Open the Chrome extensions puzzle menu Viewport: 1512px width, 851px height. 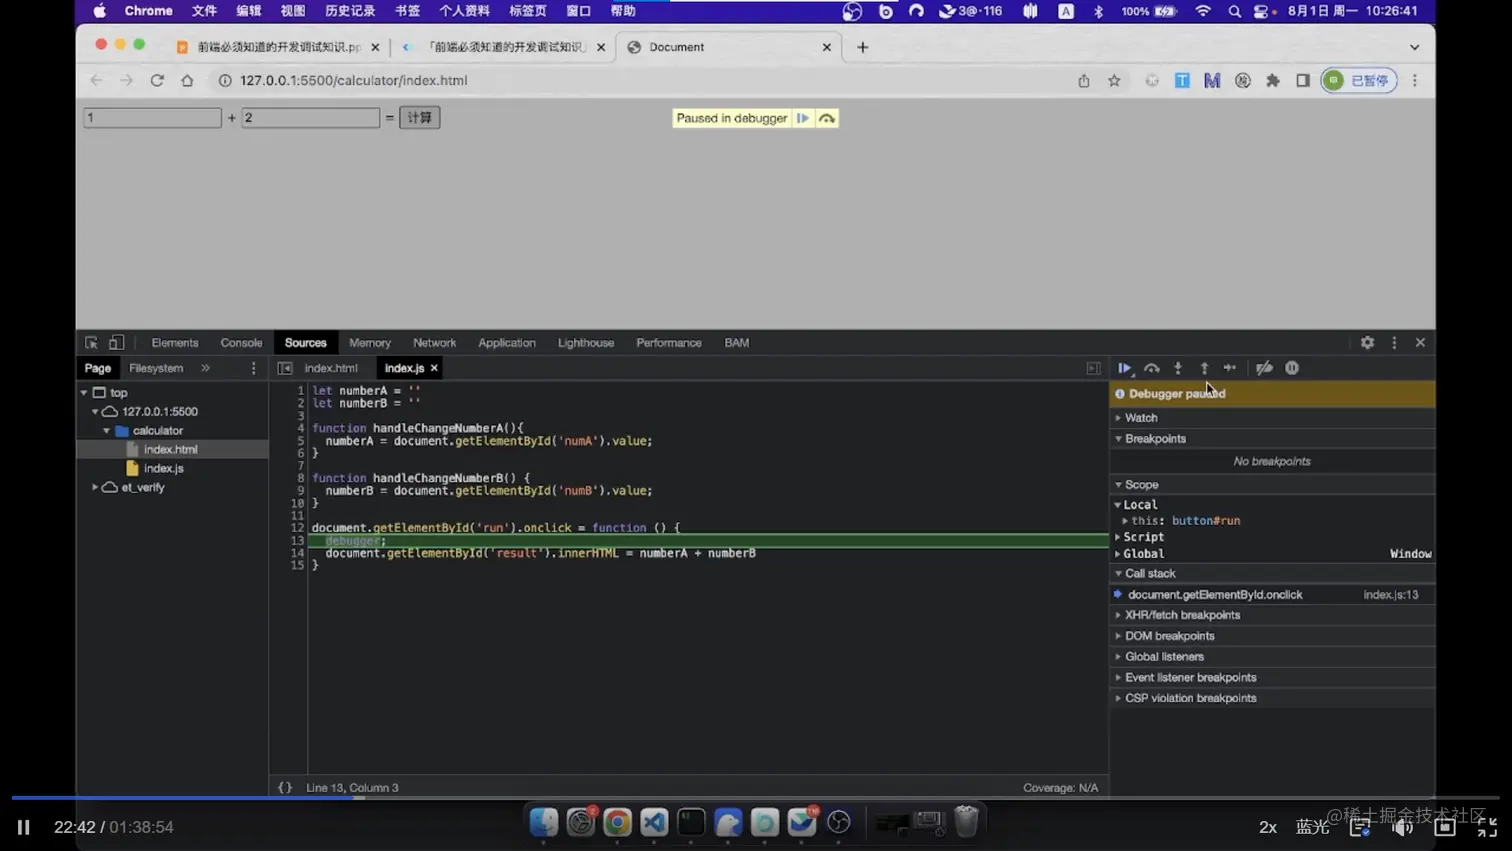coord(1273,80)
